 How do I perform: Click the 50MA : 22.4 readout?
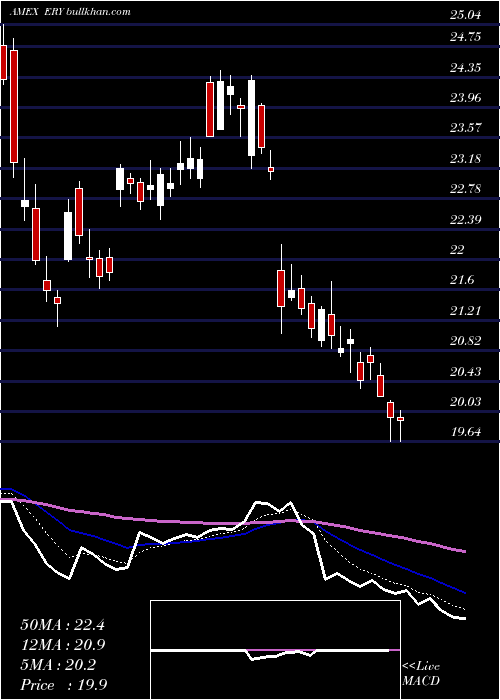(x=62, y=625)
